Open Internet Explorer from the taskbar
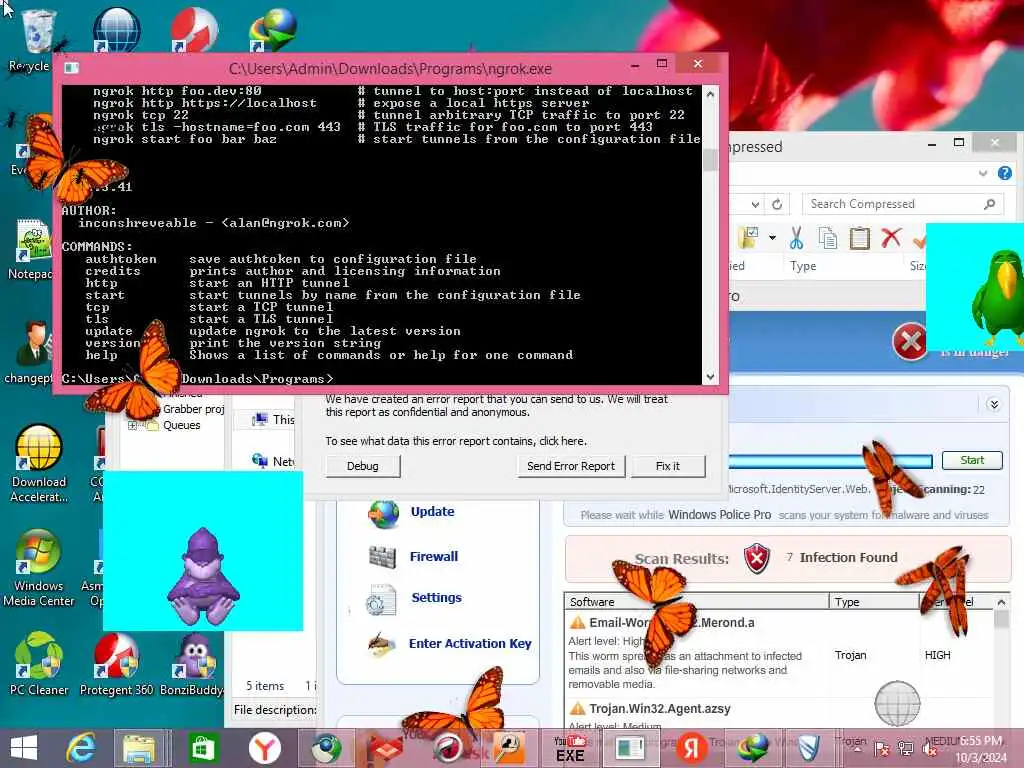 [81, 748]
